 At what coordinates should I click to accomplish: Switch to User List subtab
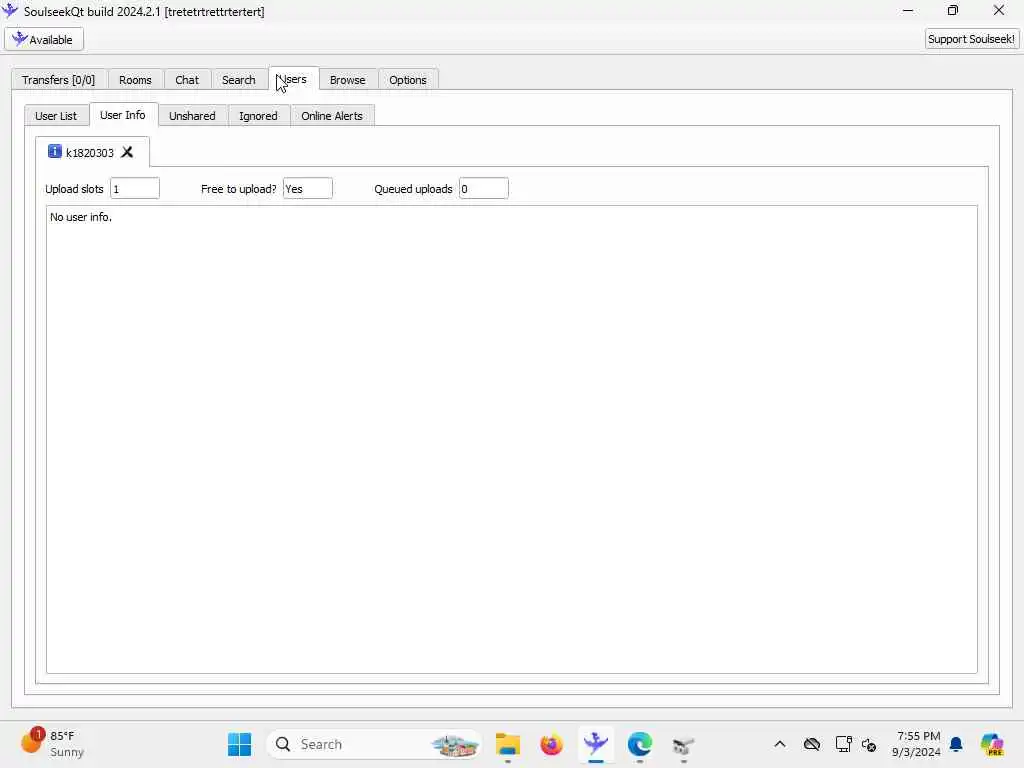tap(56, 116)
